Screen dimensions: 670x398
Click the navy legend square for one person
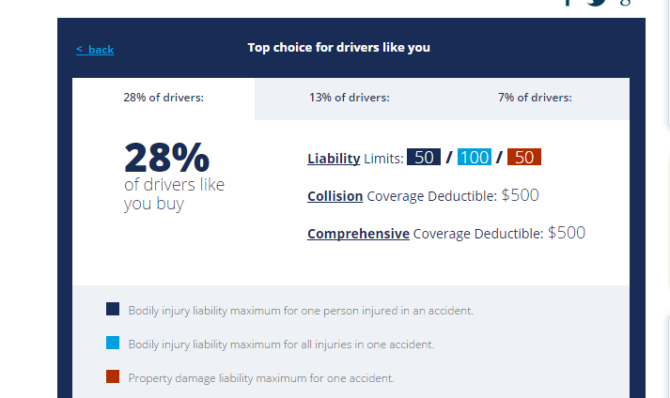(113, 309)
